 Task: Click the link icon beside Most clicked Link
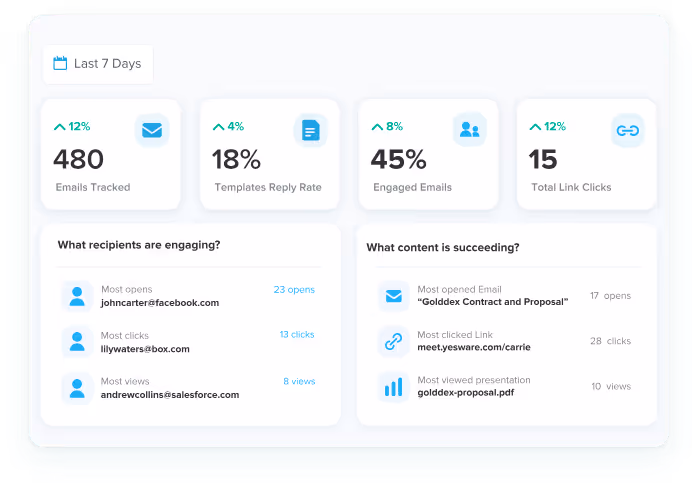[394, 341]
